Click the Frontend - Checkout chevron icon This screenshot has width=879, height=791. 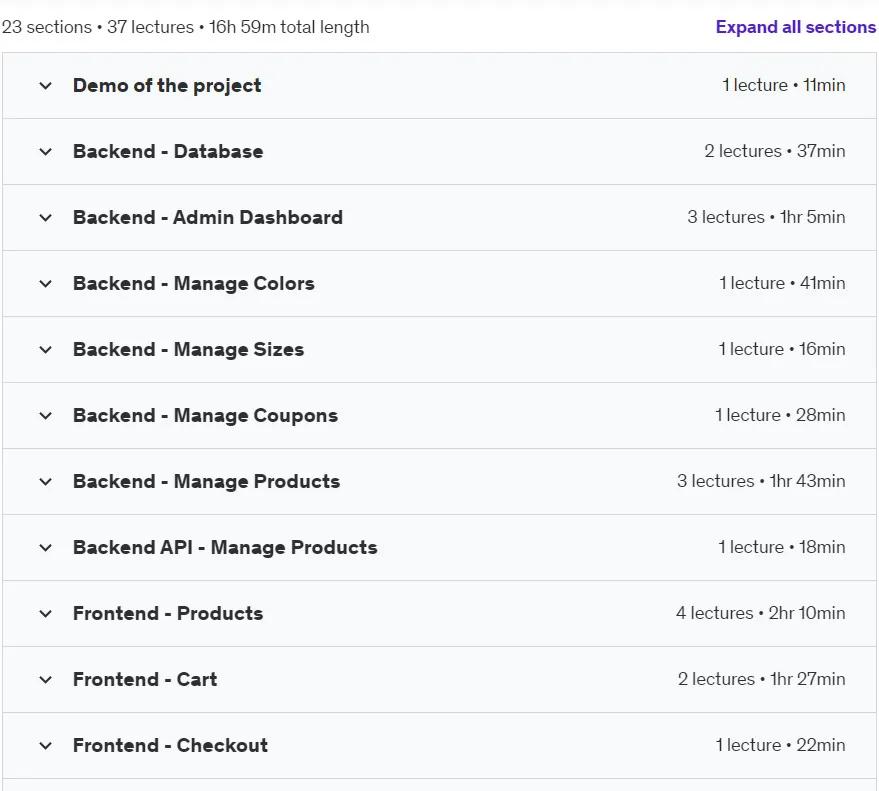[45, 746]
